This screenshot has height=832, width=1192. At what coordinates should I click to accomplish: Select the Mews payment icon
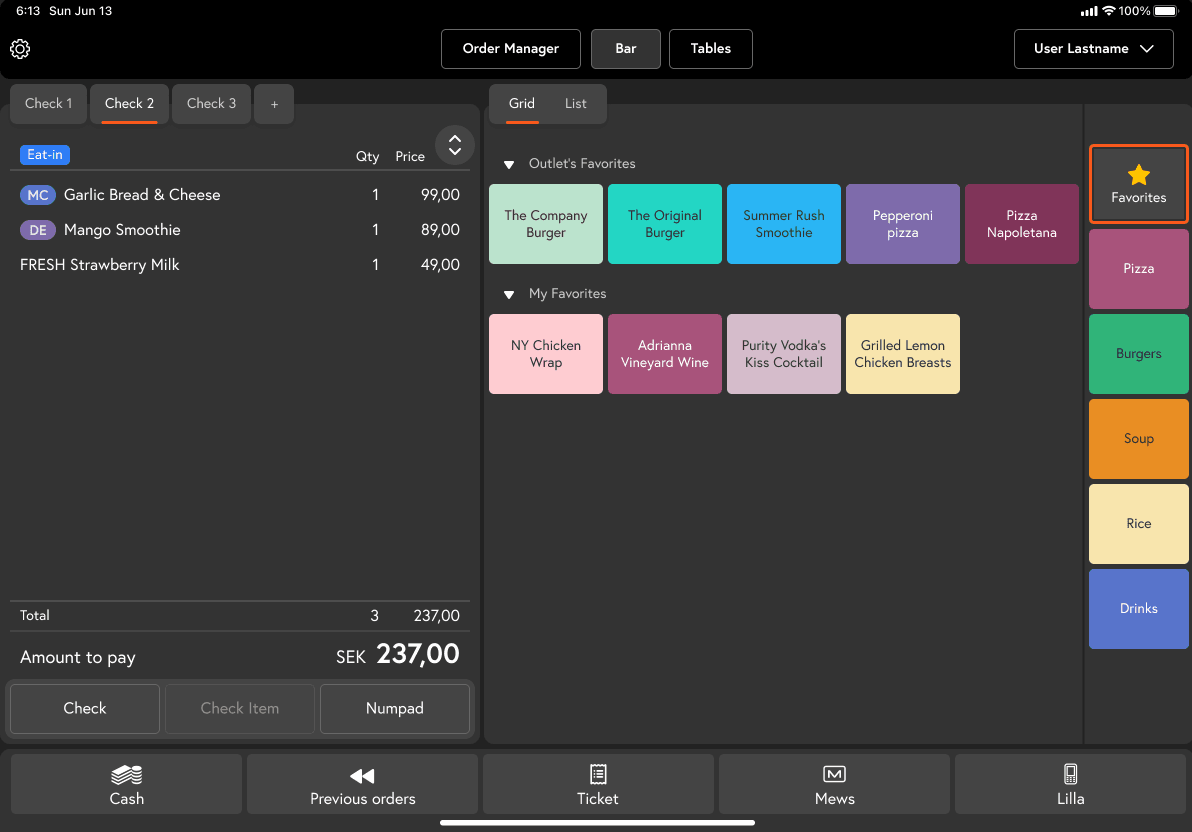point(834,774)
